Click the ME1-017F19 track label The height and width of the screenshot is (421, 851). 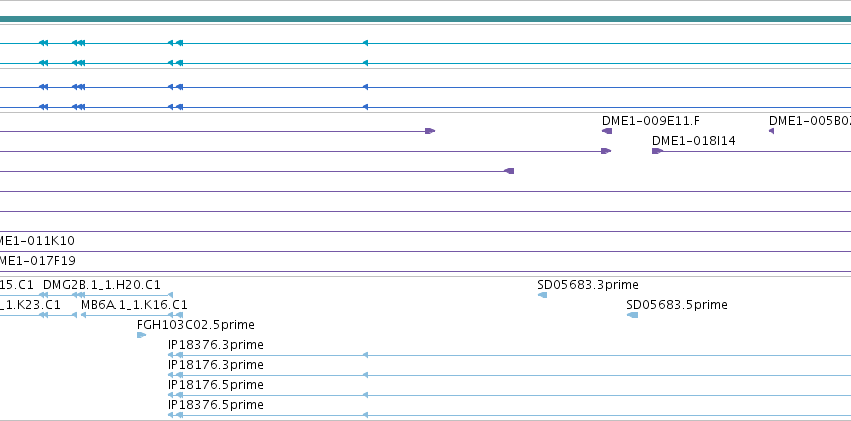37,261
